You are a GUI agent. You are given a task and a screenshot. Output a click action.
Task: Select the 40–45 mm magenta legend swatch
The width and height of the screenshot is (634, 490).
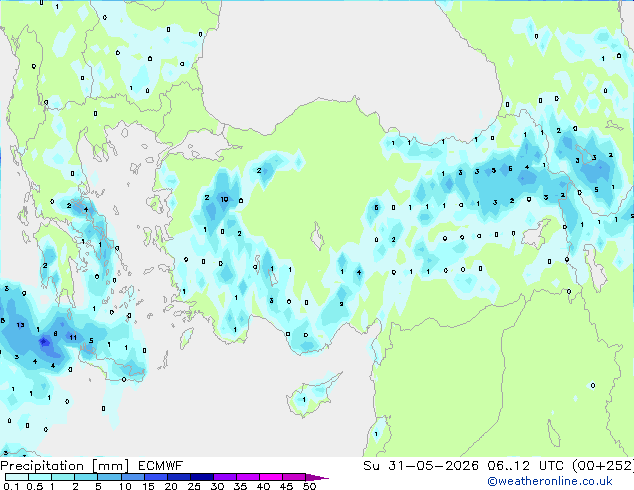click(271, 477)
